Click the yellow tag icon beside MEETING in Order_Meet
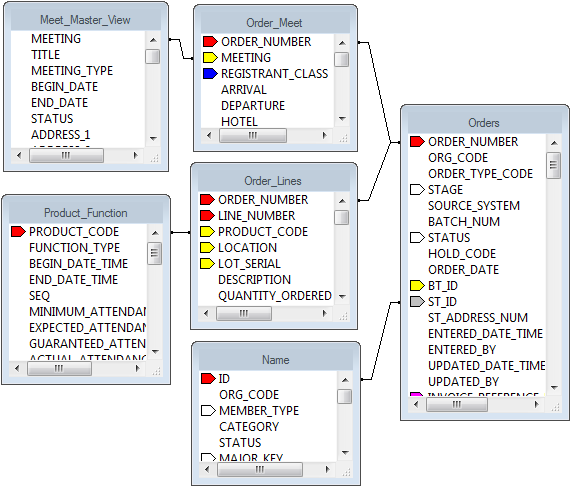The image size is (572, 487). coord(210,58)
